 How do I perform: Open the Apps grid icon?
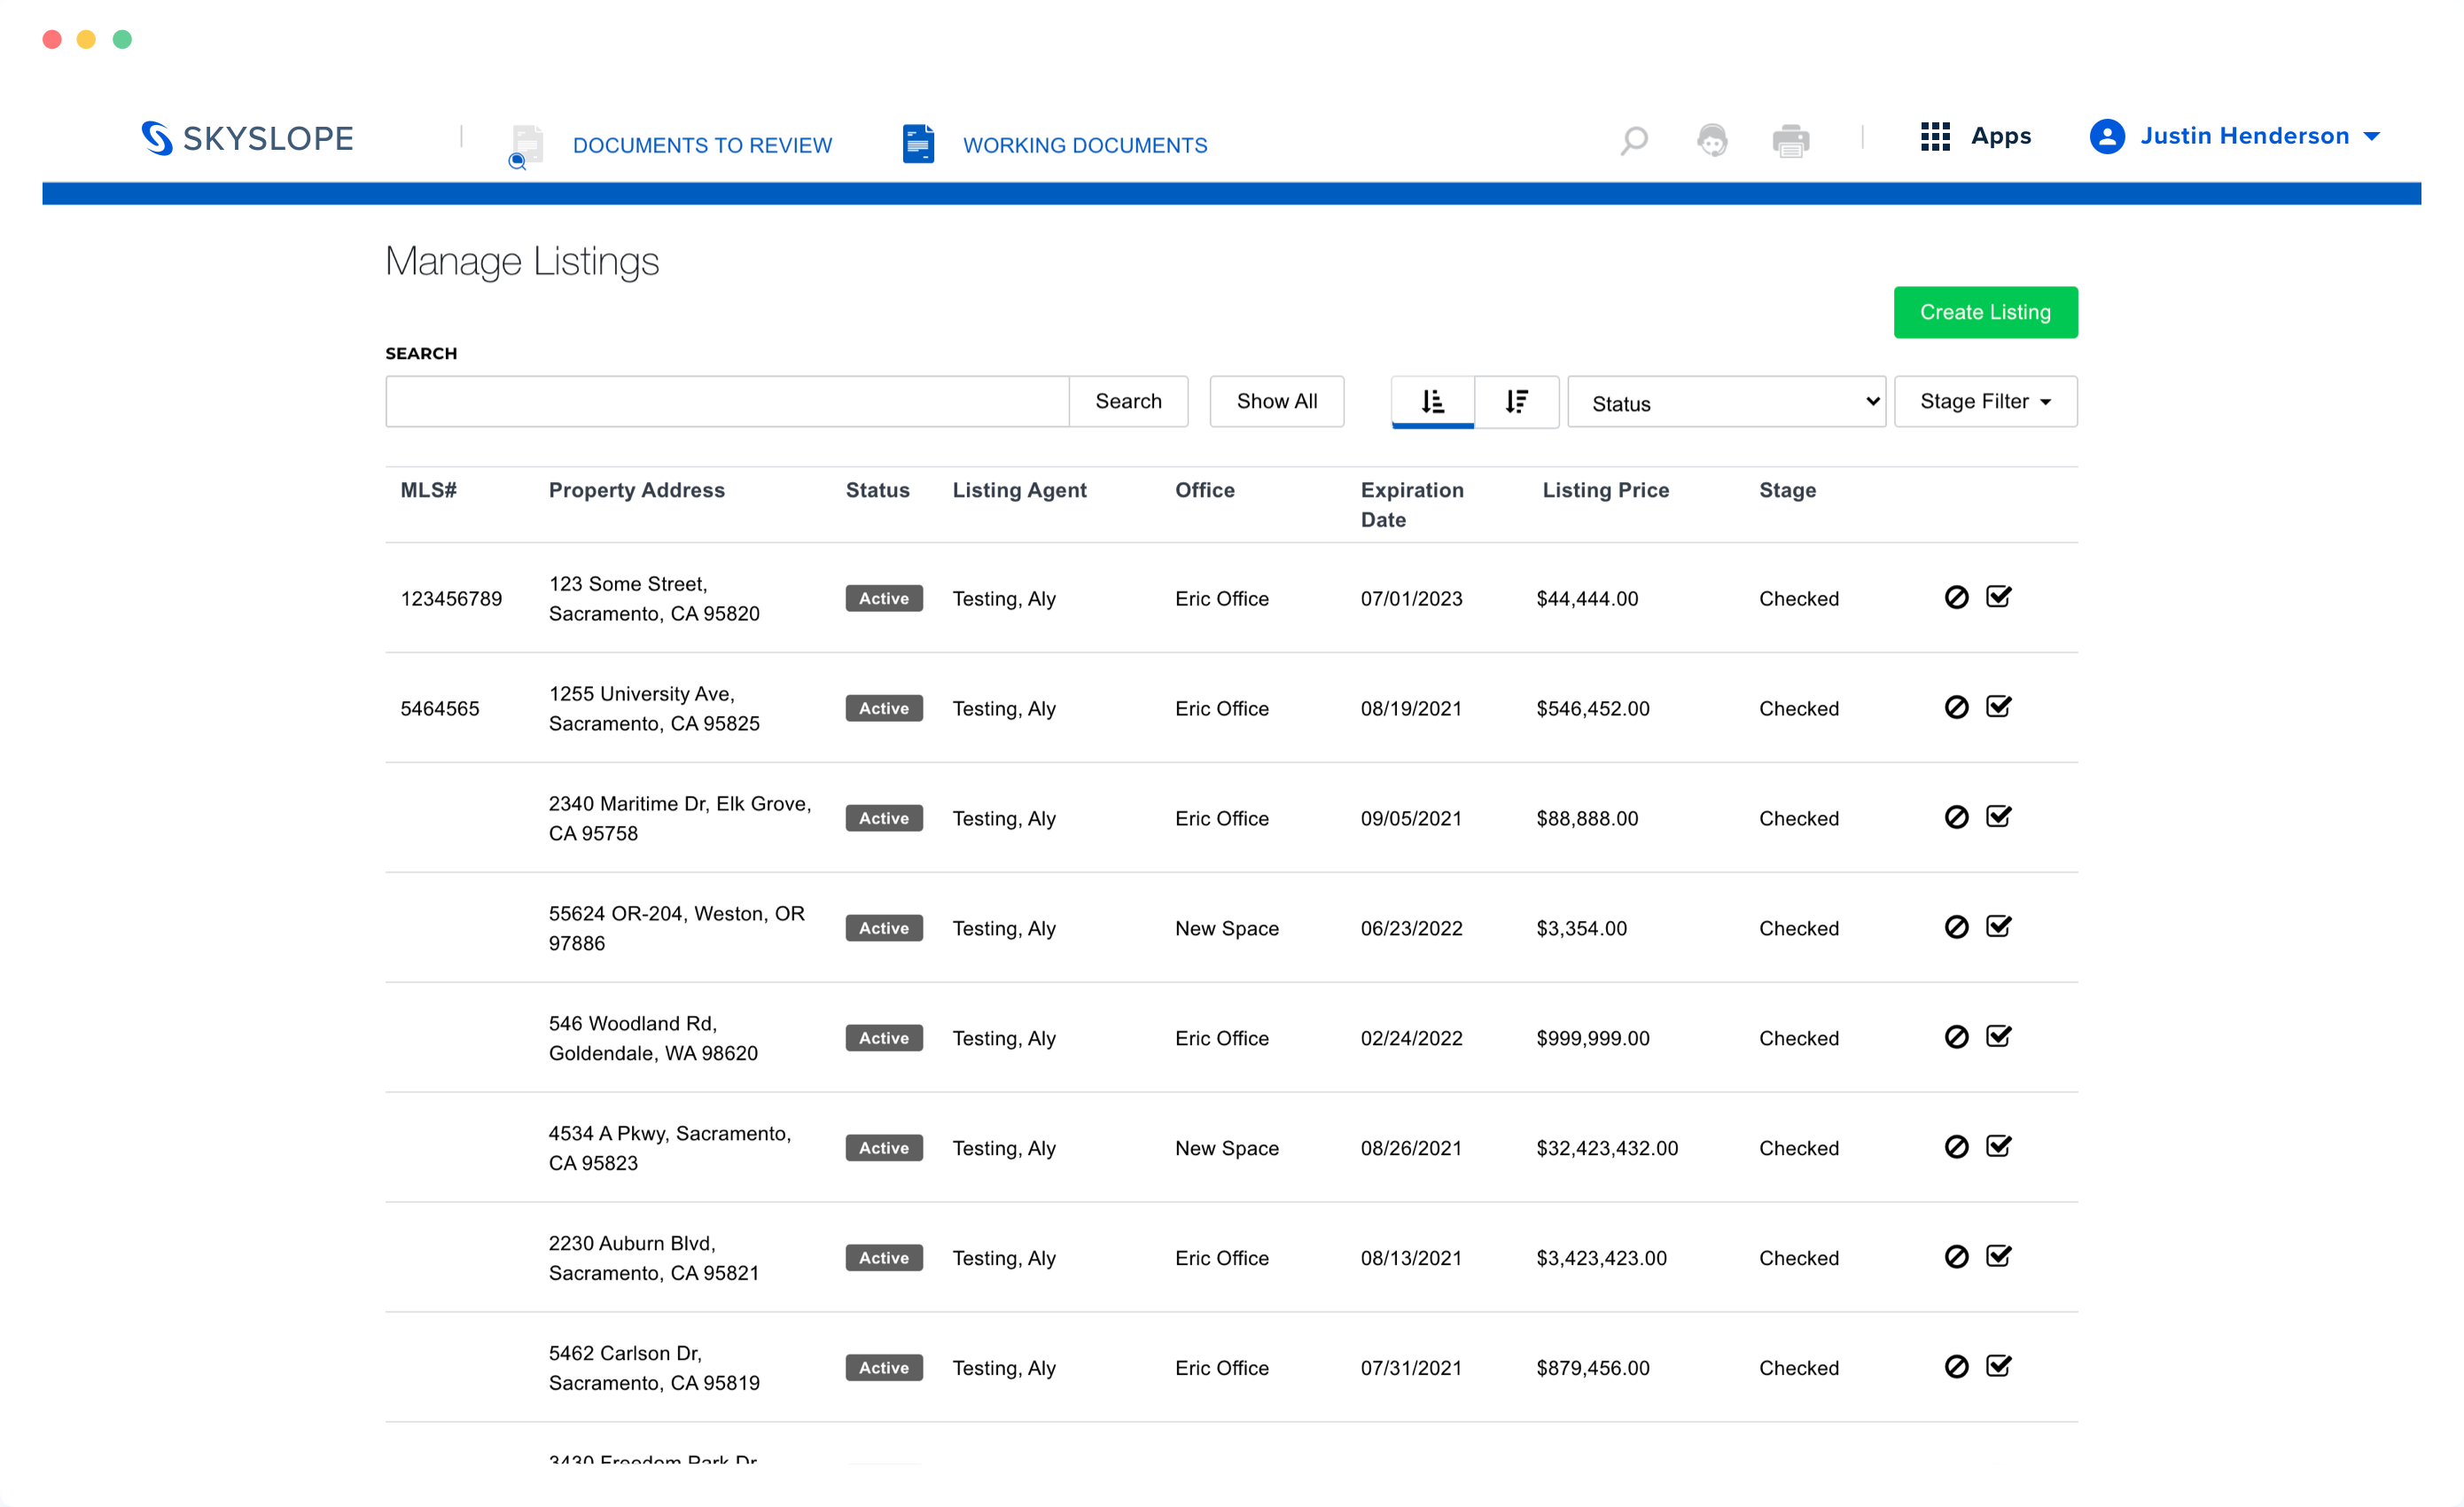1935,136
